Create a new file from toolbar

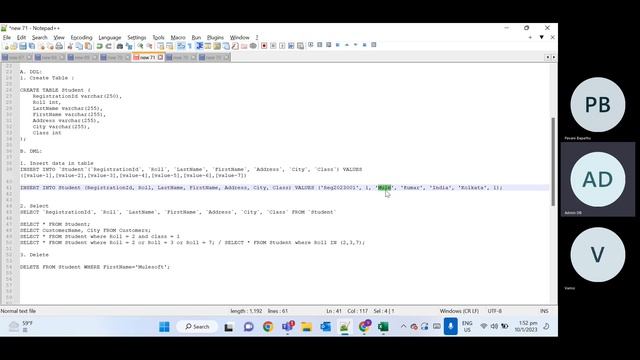pyautogui.click(x=5, y=46)
